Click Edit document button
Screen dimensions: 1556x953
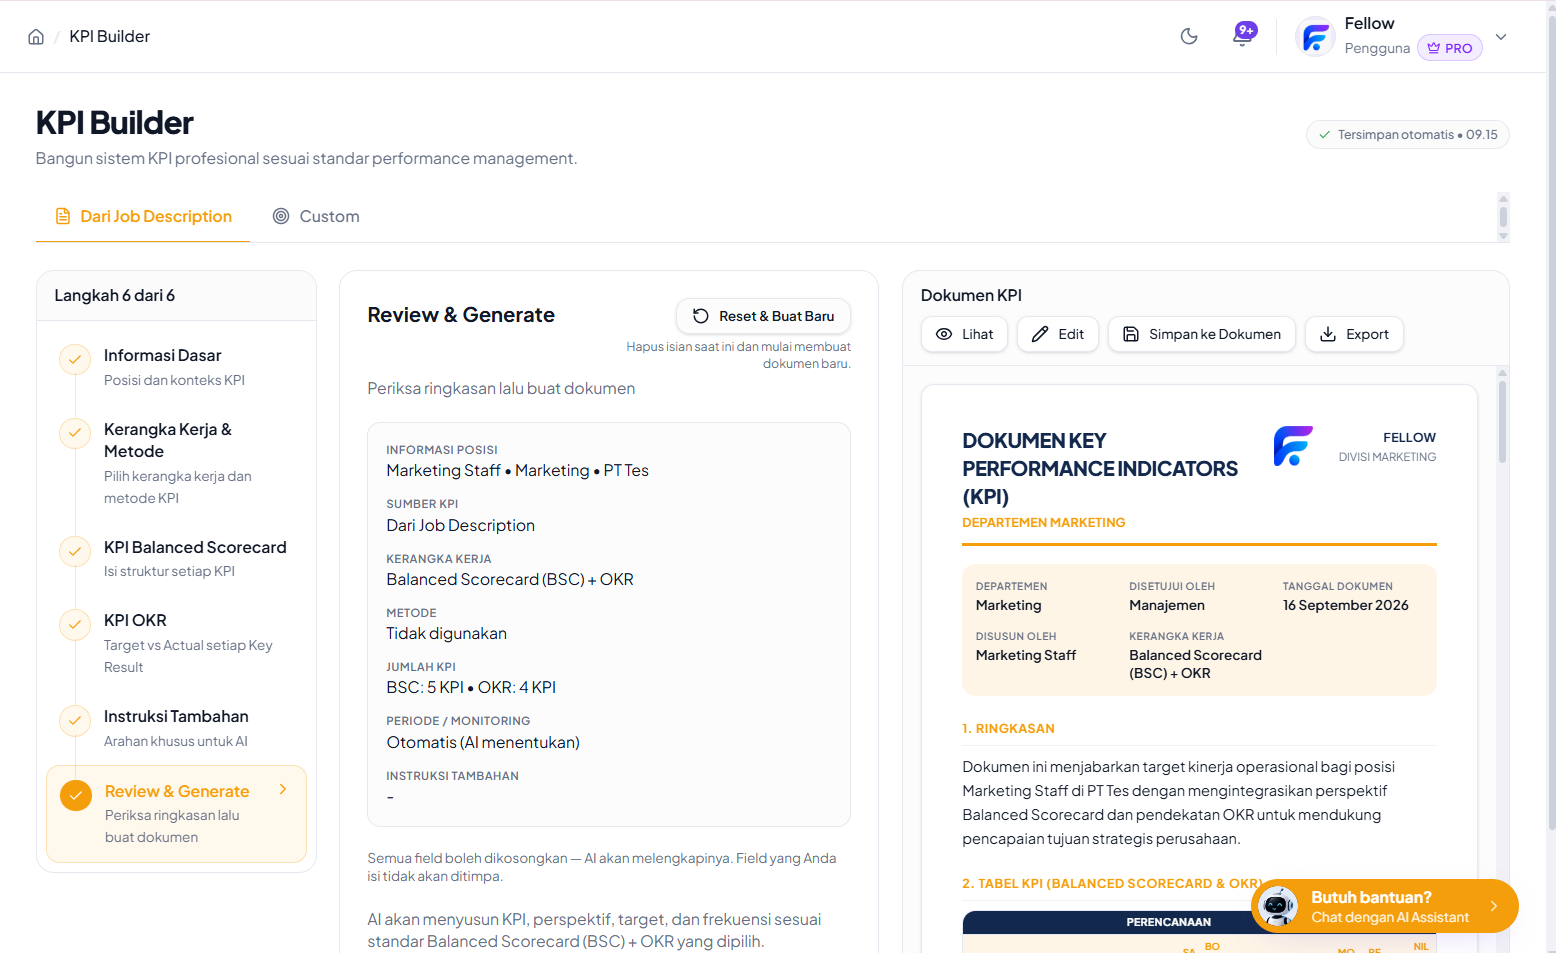click(x=1058, y=334)
